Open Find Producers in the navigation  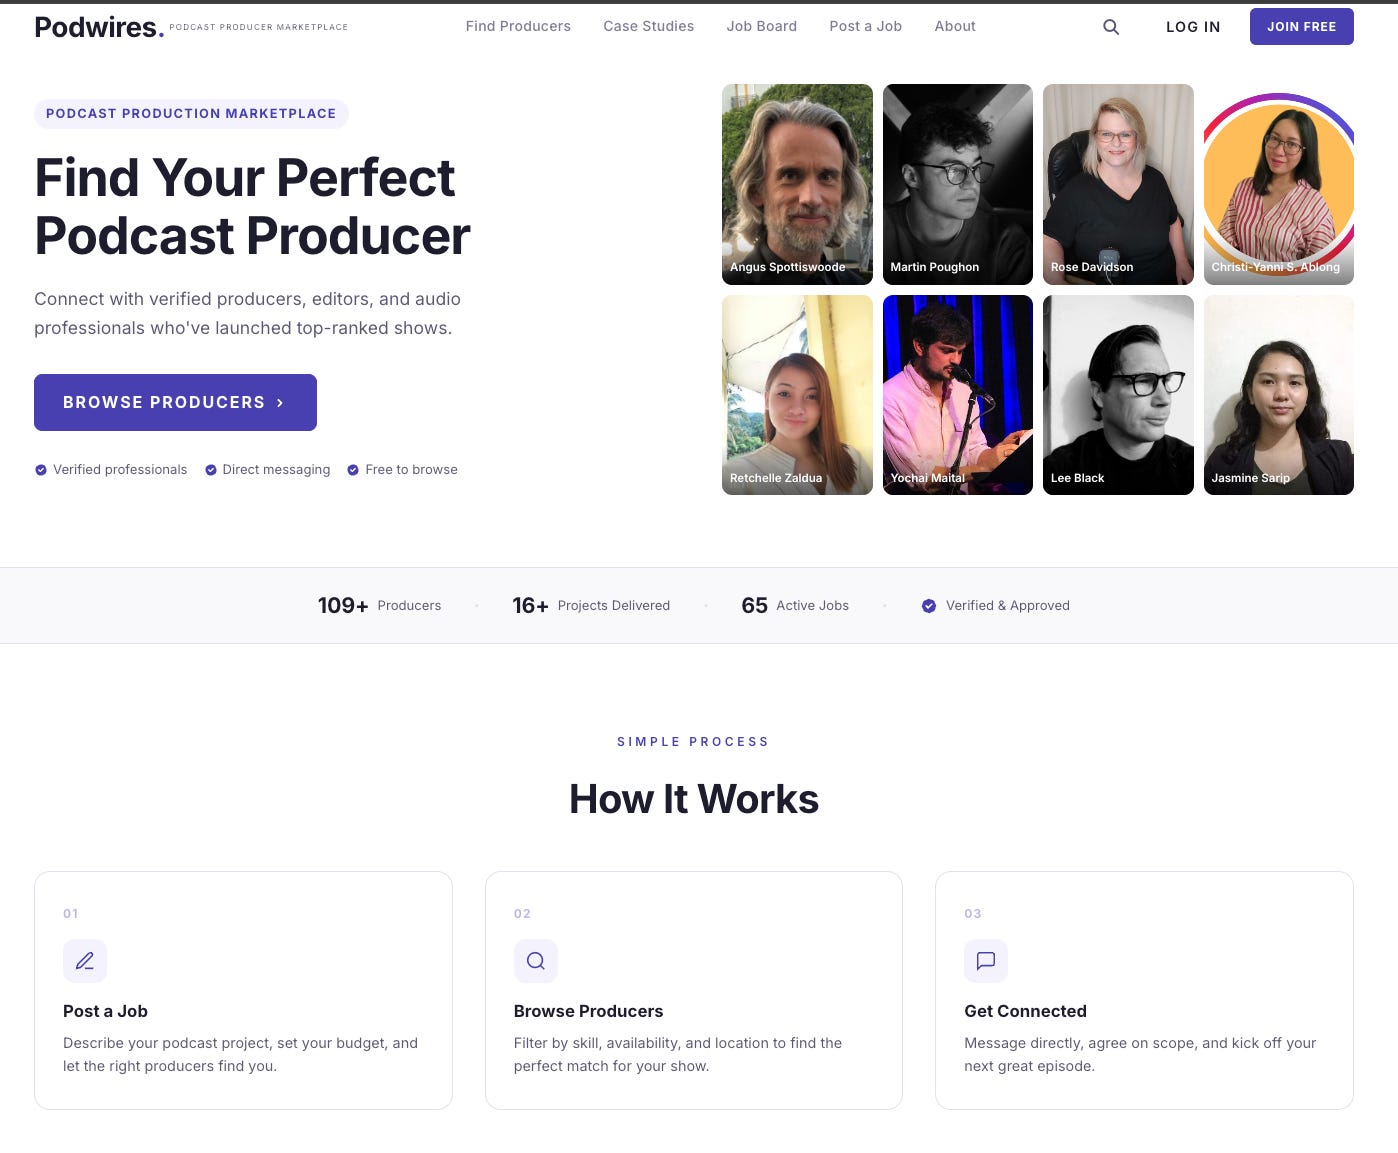[518, 26]
